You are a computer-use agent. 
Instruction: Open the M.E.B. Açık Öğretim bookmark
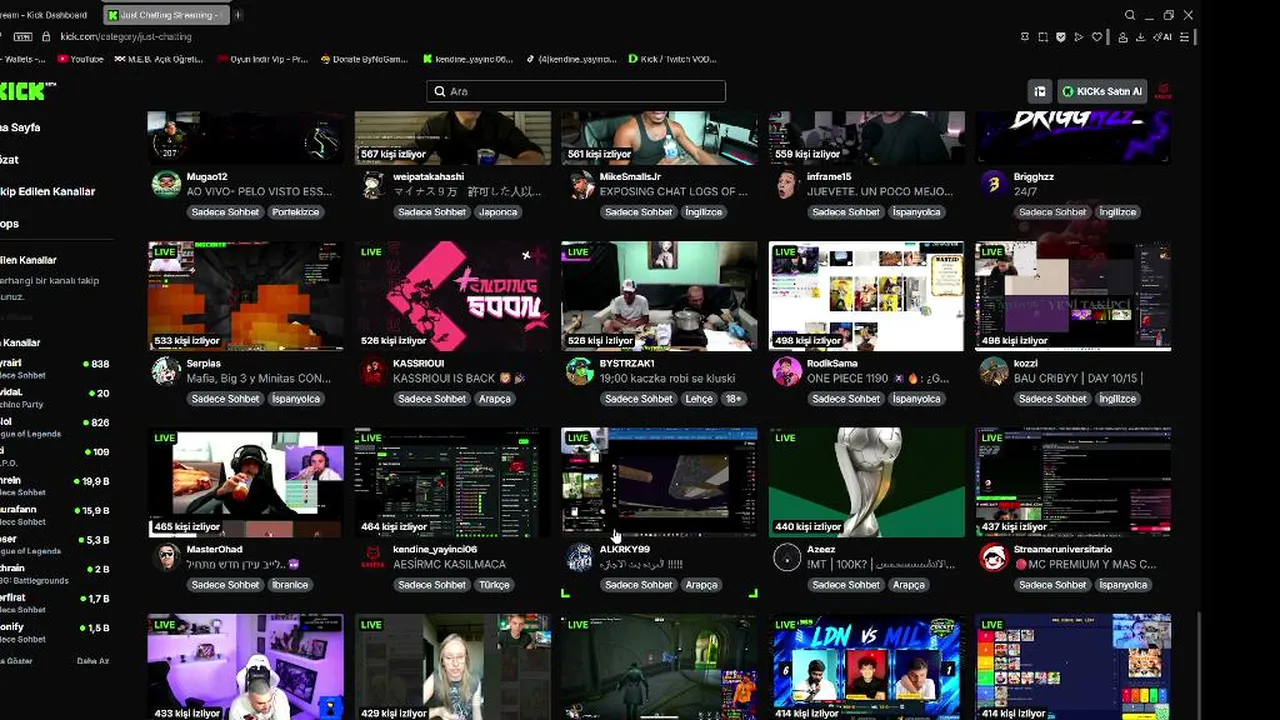[x=160, y=59]
